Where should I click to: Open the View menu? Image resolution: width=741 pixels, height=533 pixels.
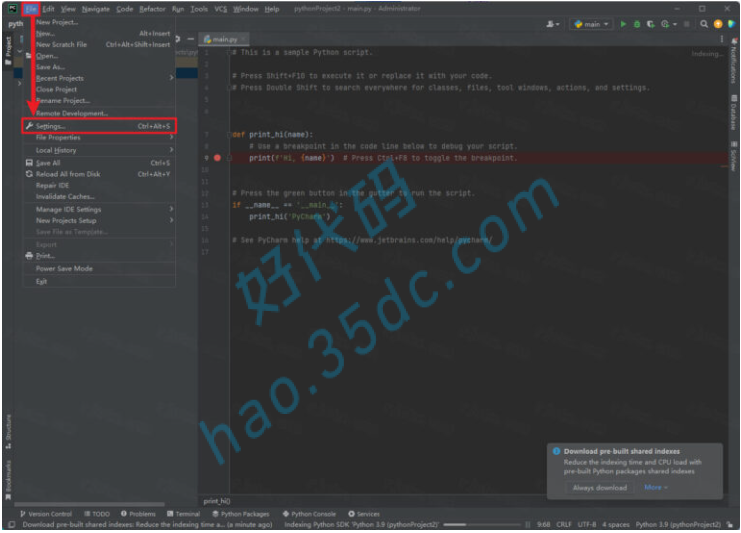coord(68,9)
